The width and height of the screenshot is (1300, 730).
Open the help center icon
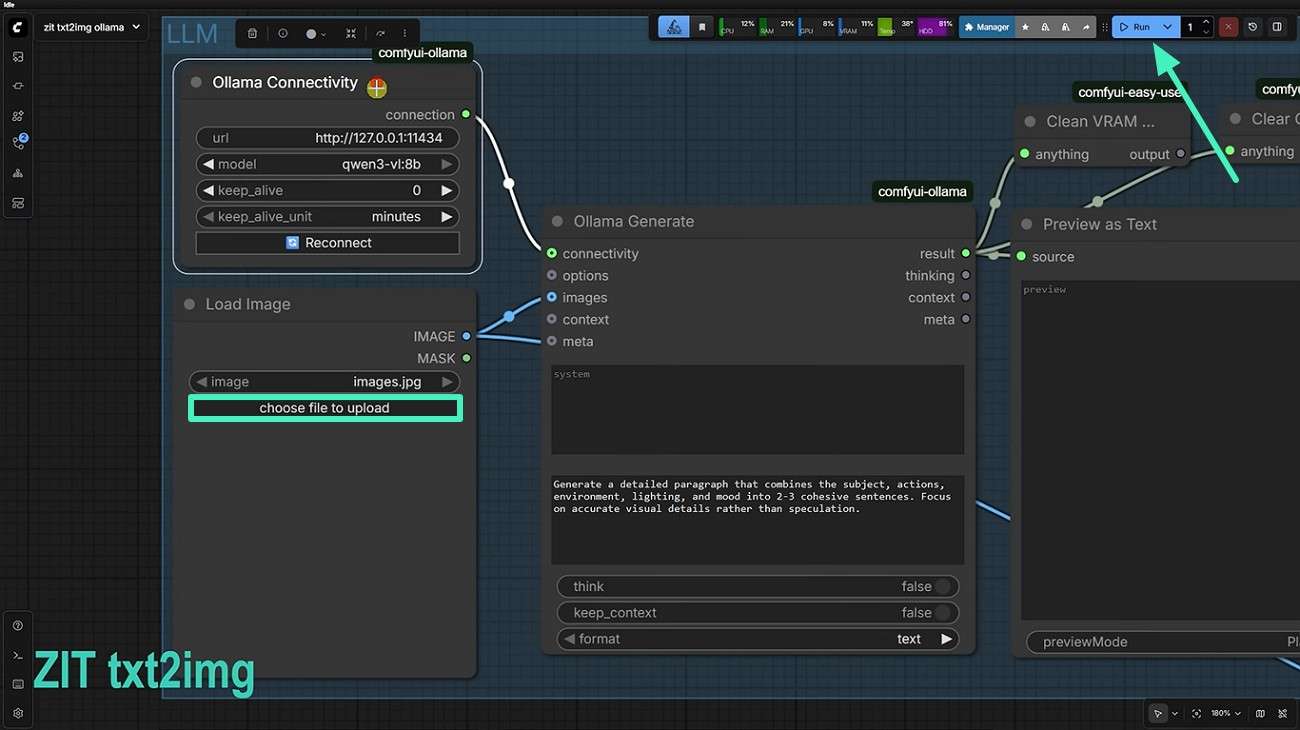pyautogui.click(x=18, y=626)
